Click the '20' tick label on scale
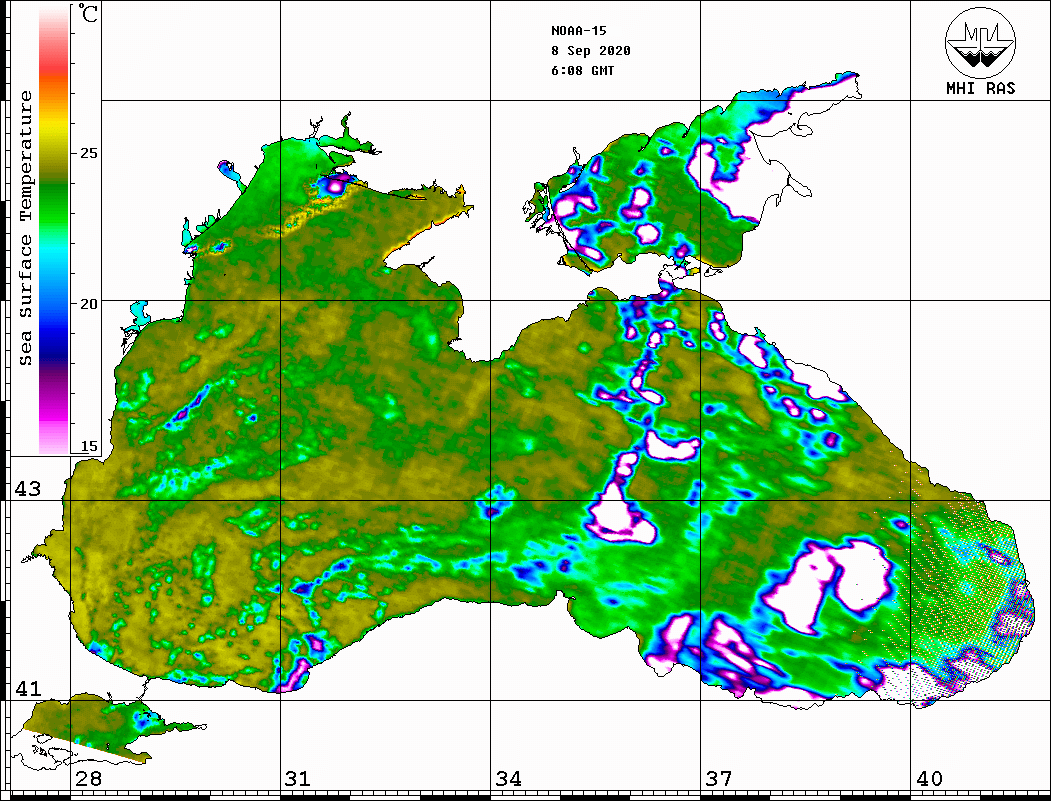1051x801 pixels. 88,304
